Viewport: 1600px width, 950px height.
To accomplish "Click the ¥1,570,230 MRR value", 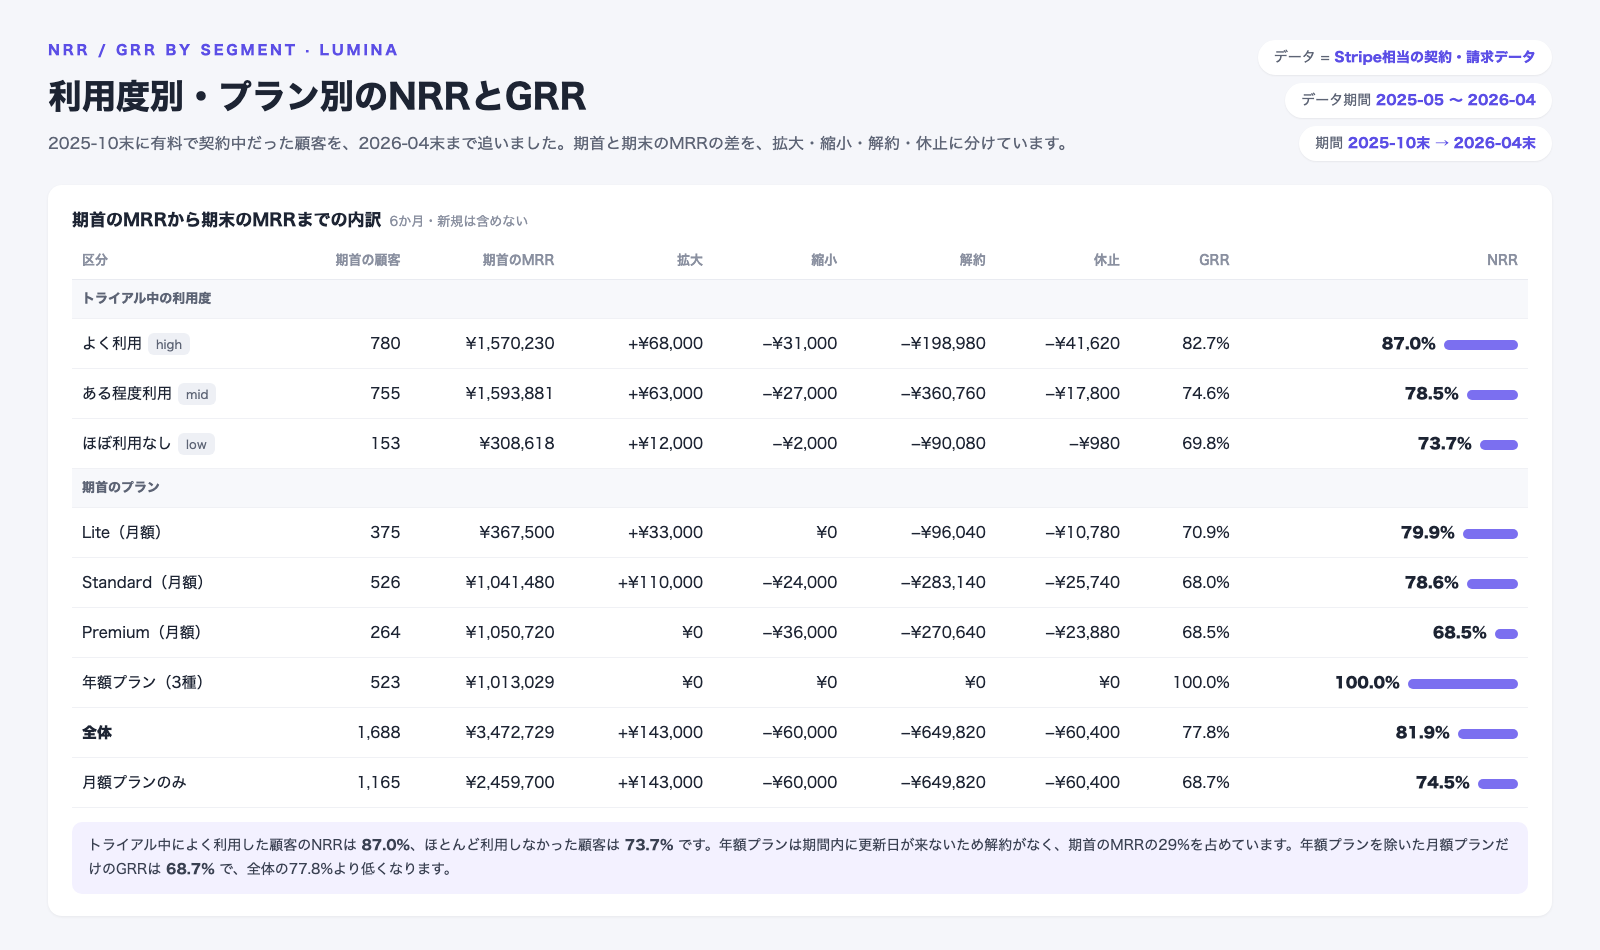I will pos(510,344).
